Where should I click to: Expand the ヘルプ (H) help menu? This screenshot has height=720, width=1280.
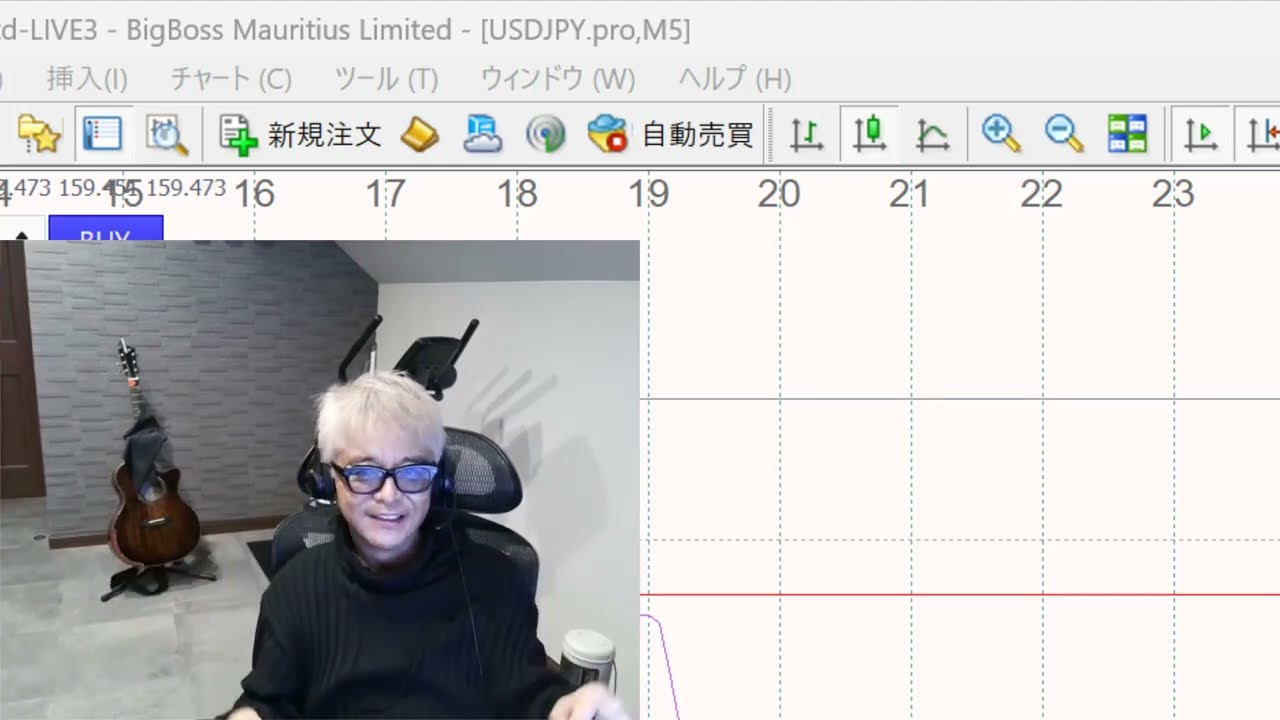(735, 78)
